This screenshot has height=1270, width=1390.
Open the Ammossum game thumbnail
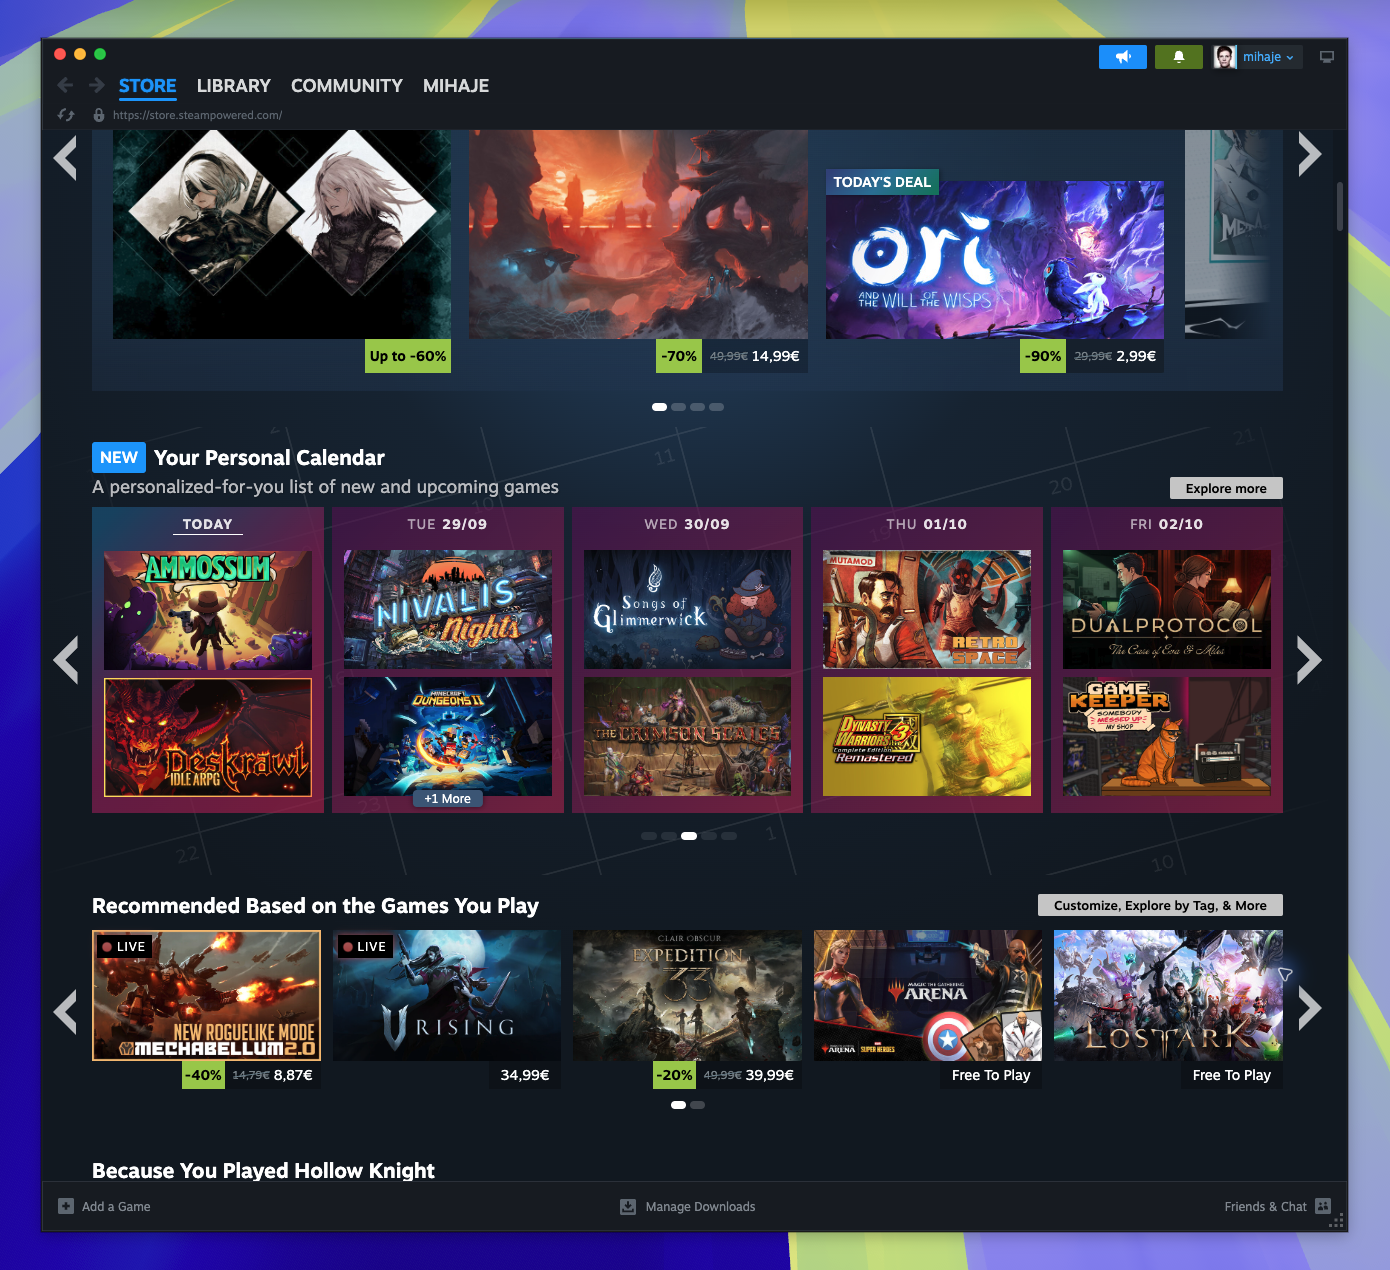[208, 610]
